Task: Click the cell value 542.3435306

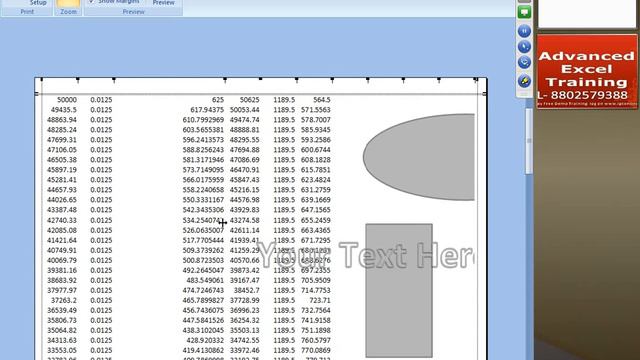Action: pyautogui.click(x=203, y=210)
